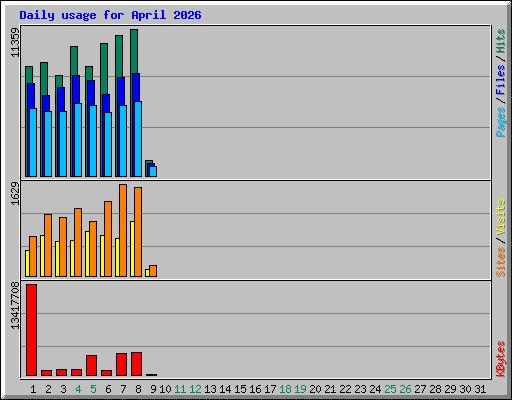The width and height of the screenshot is (512, 400).
Task: Click green day 11 label
Action: click(180, 389)
